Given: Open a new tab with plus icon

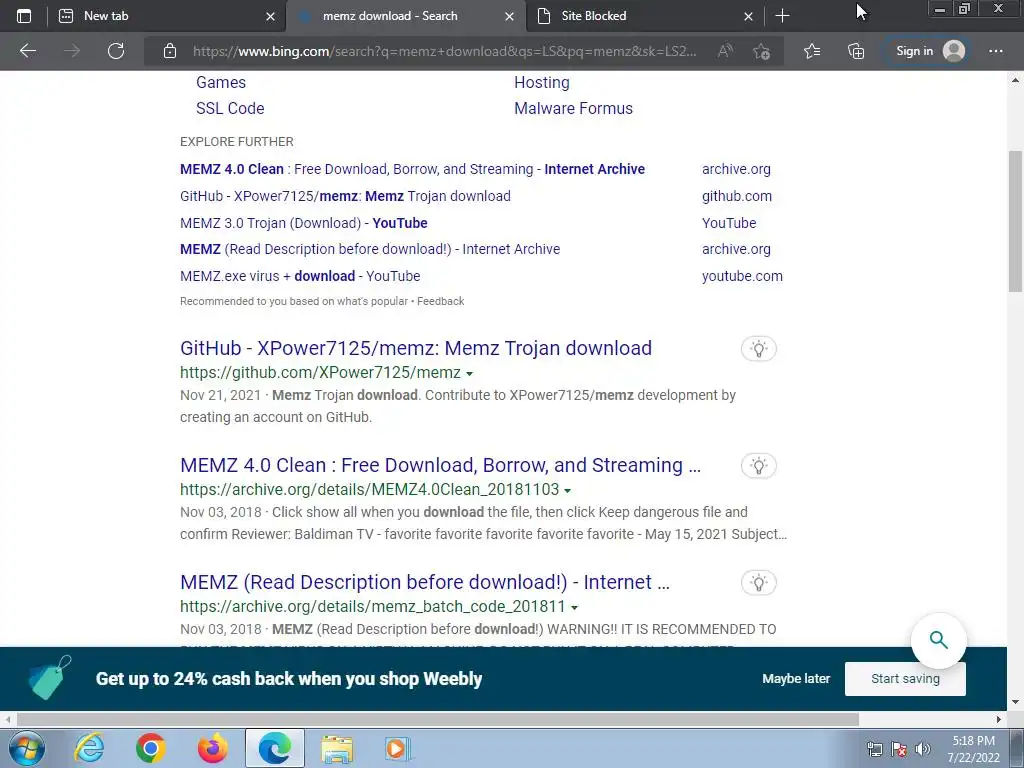Looking at the screenshot, I should (x=782, y=16).
